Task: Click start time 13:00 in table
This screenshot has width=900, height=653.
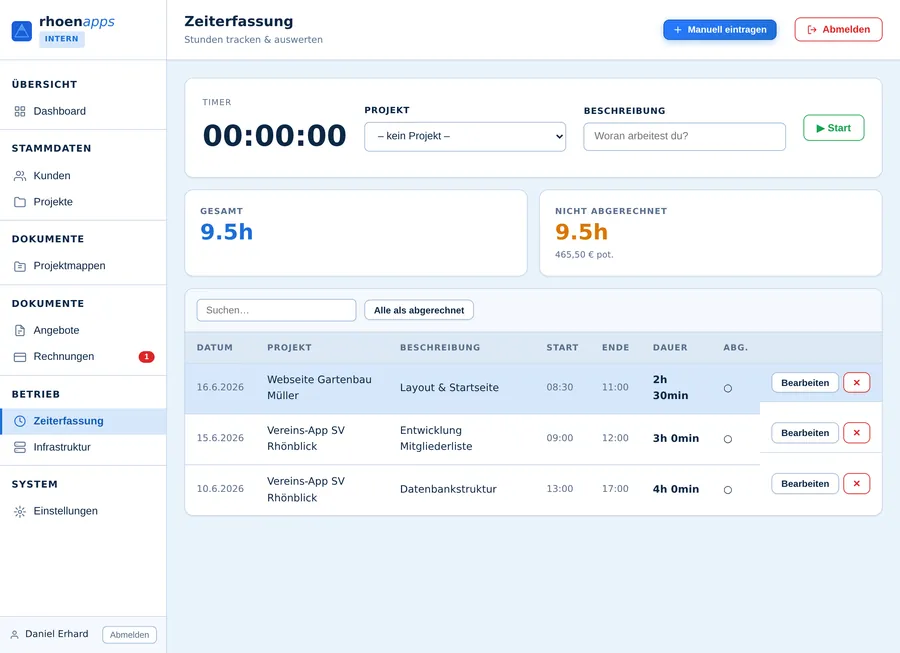Action: tap(560, 489)
